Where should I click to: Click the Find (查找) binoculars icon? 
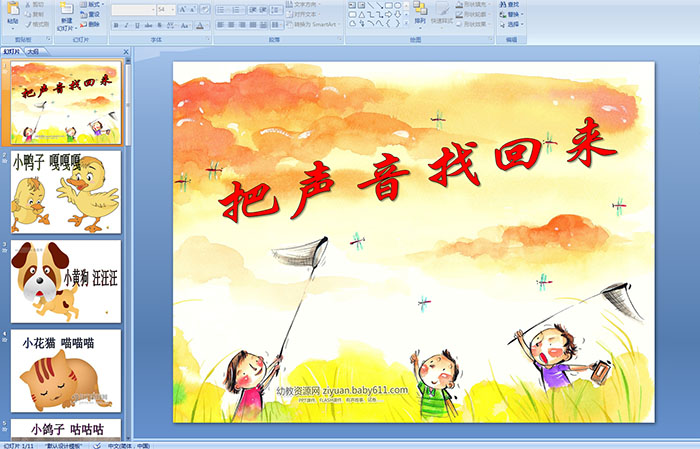pyautogui.click(x=503, y=4)
